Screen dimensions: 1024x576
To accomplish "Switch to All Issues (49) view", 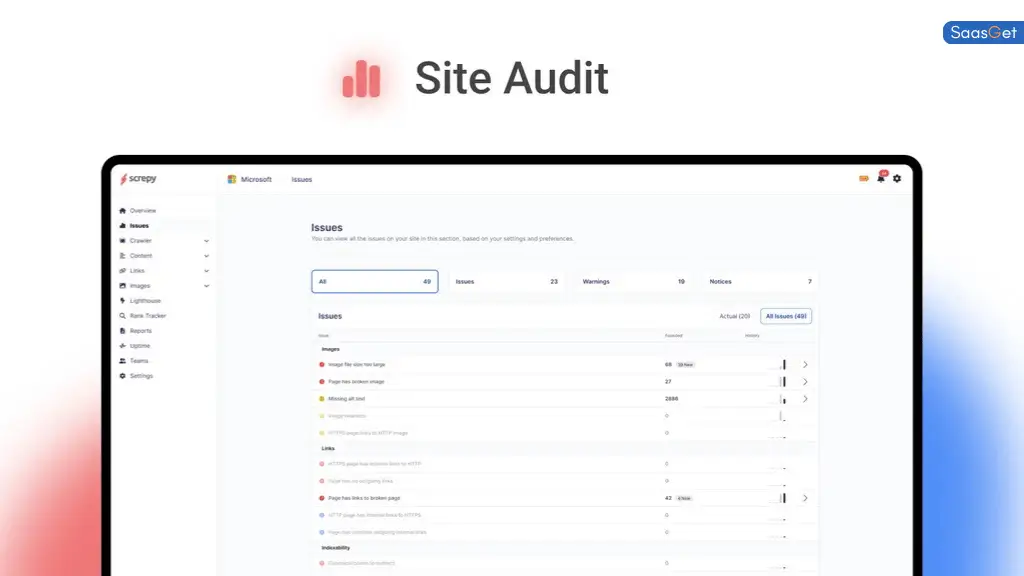I will coord(786,316).
